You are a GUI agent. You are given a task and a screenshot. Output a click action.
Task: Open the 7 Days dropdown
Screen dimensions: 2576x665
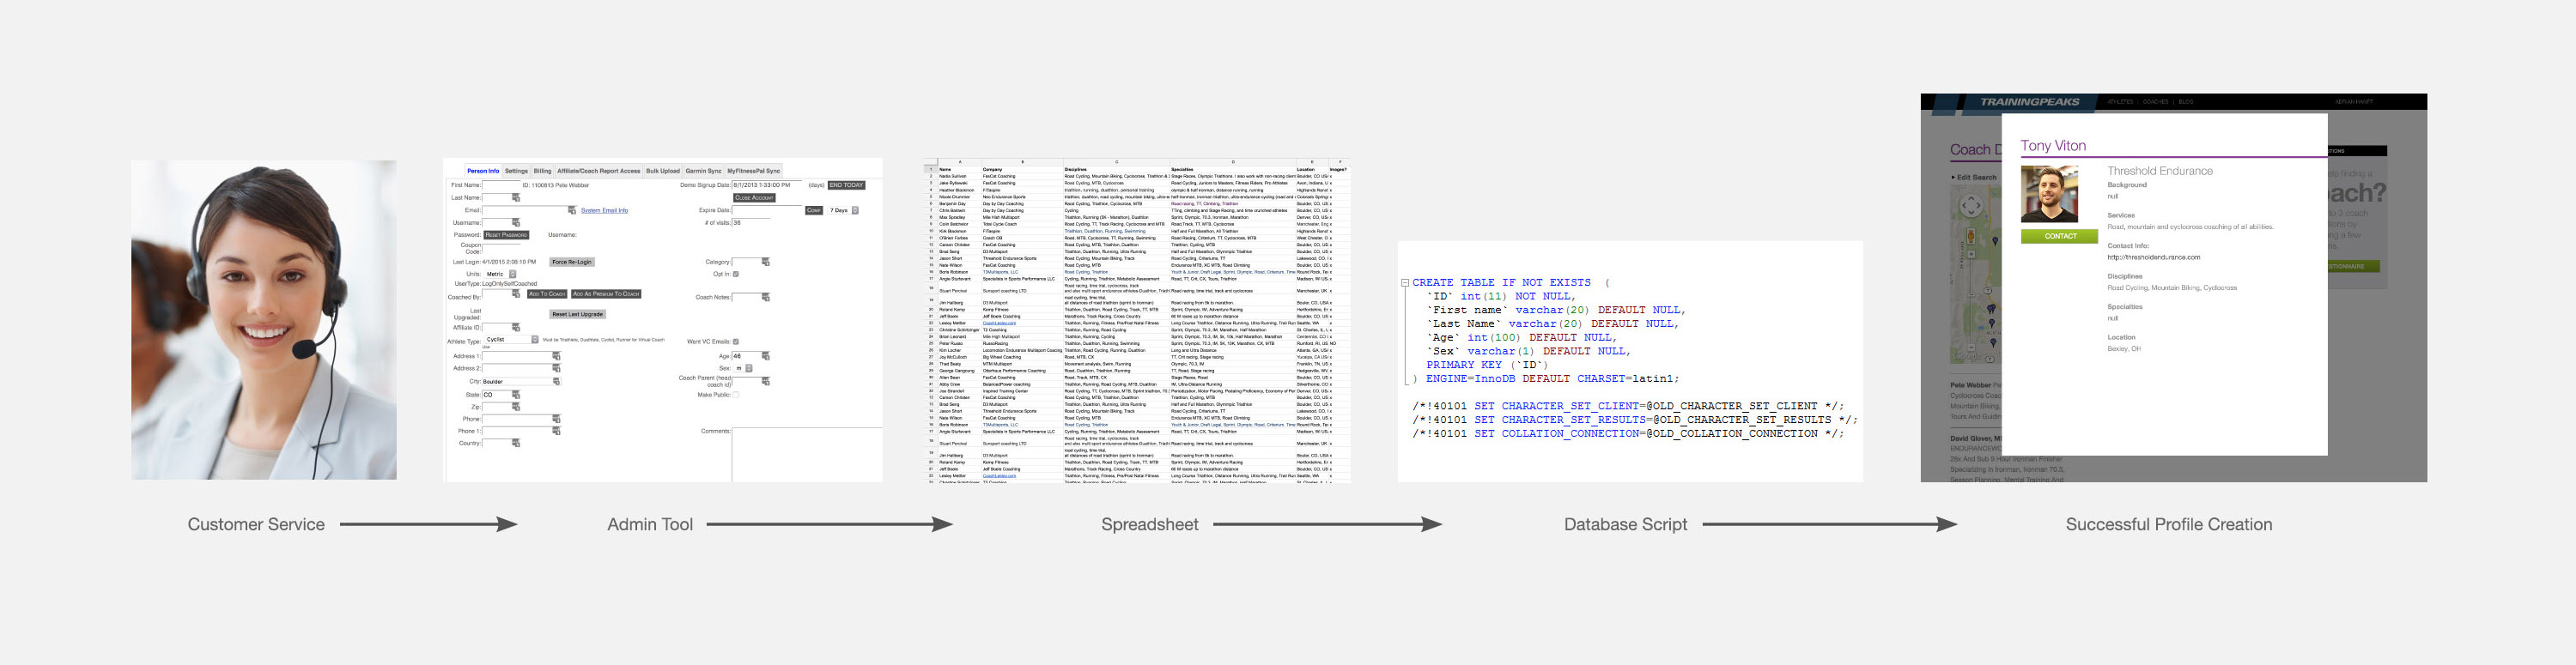843,211
